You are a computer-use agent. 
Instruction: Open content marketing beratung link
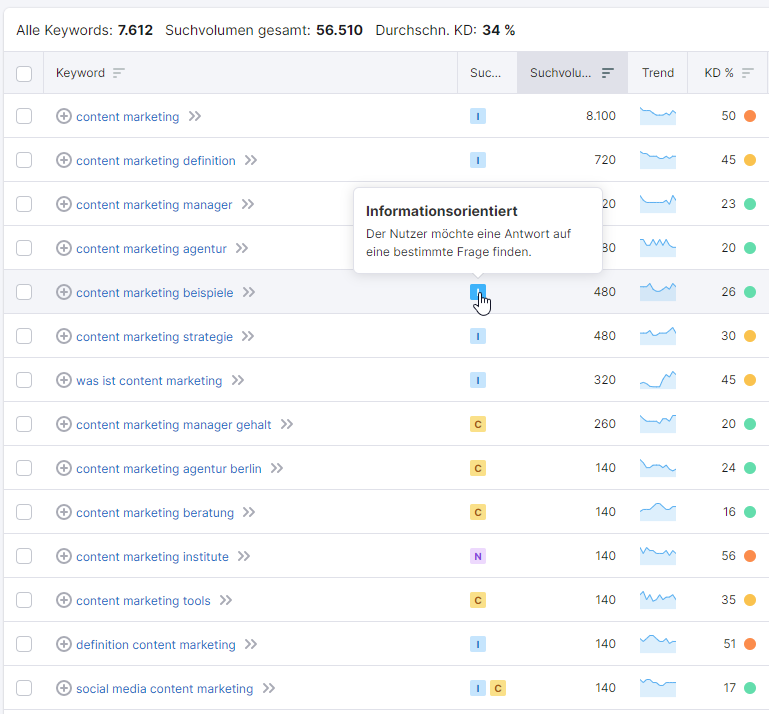point(155,512)
